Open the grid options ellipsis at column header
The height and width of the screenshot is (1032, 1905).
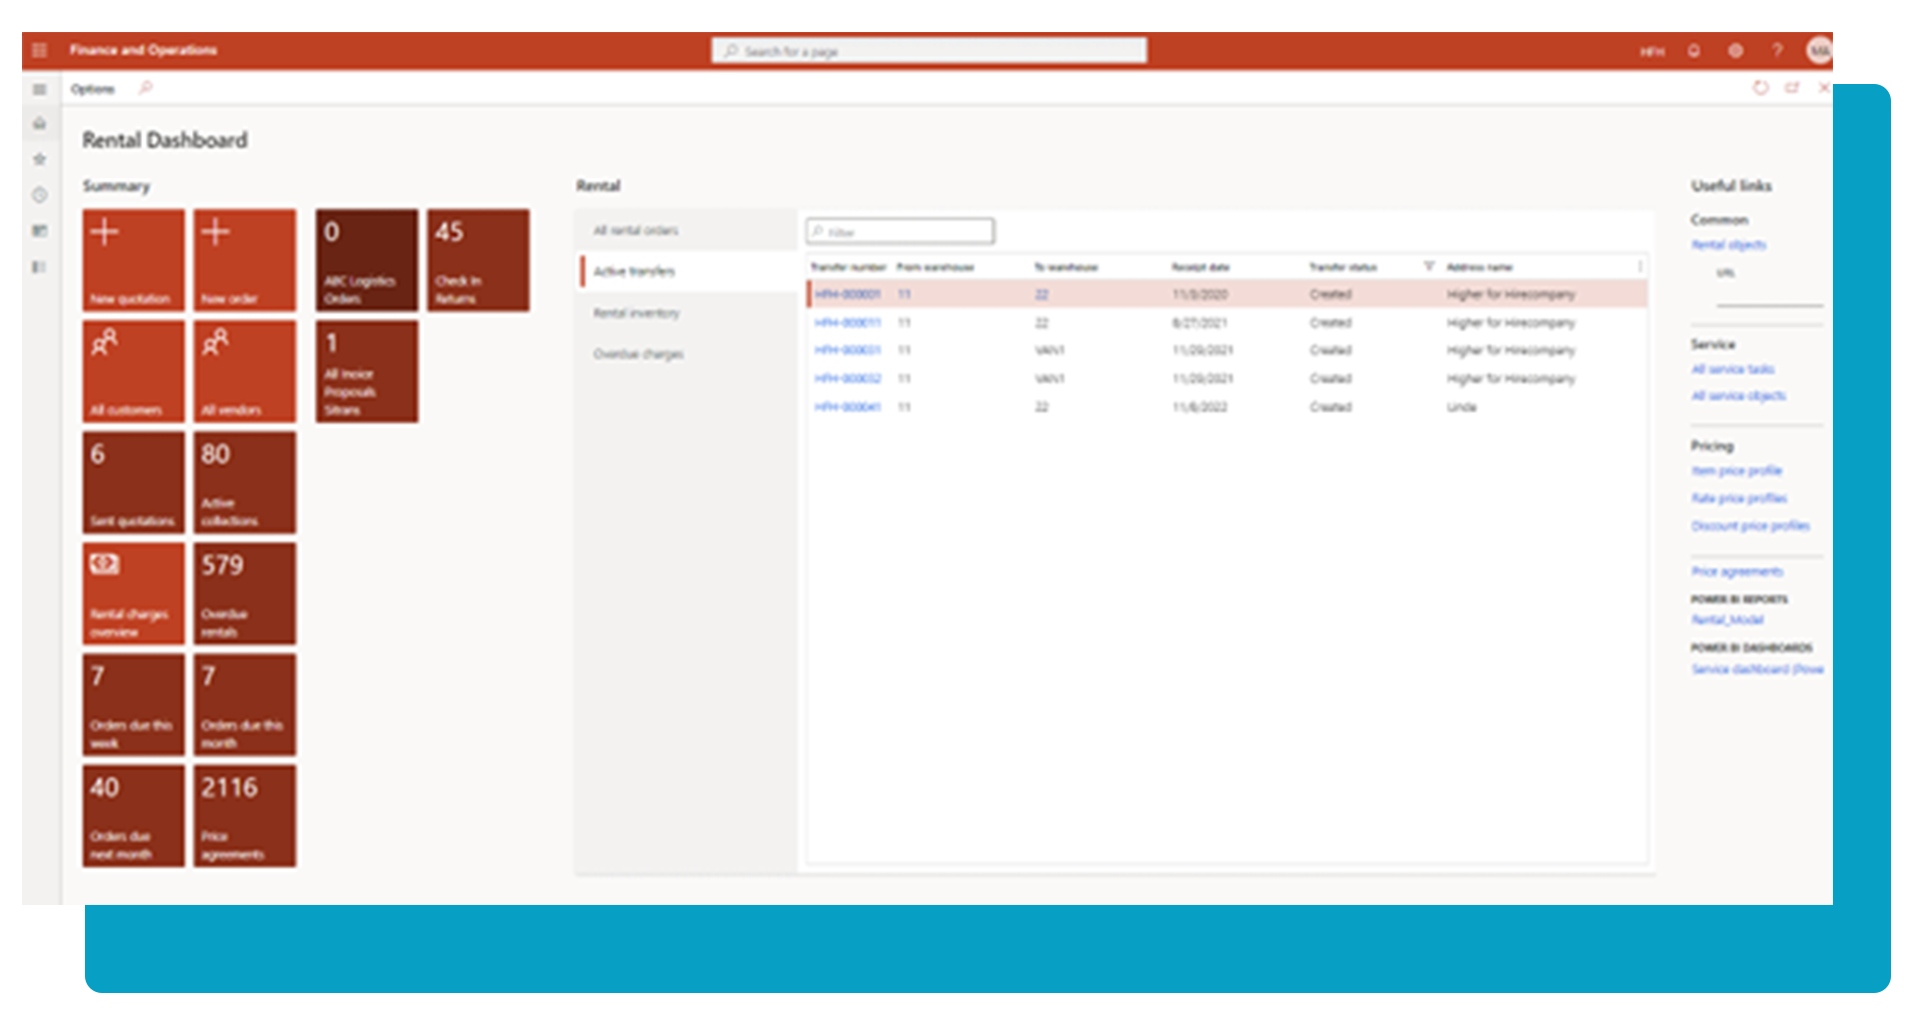(1640, 267)
